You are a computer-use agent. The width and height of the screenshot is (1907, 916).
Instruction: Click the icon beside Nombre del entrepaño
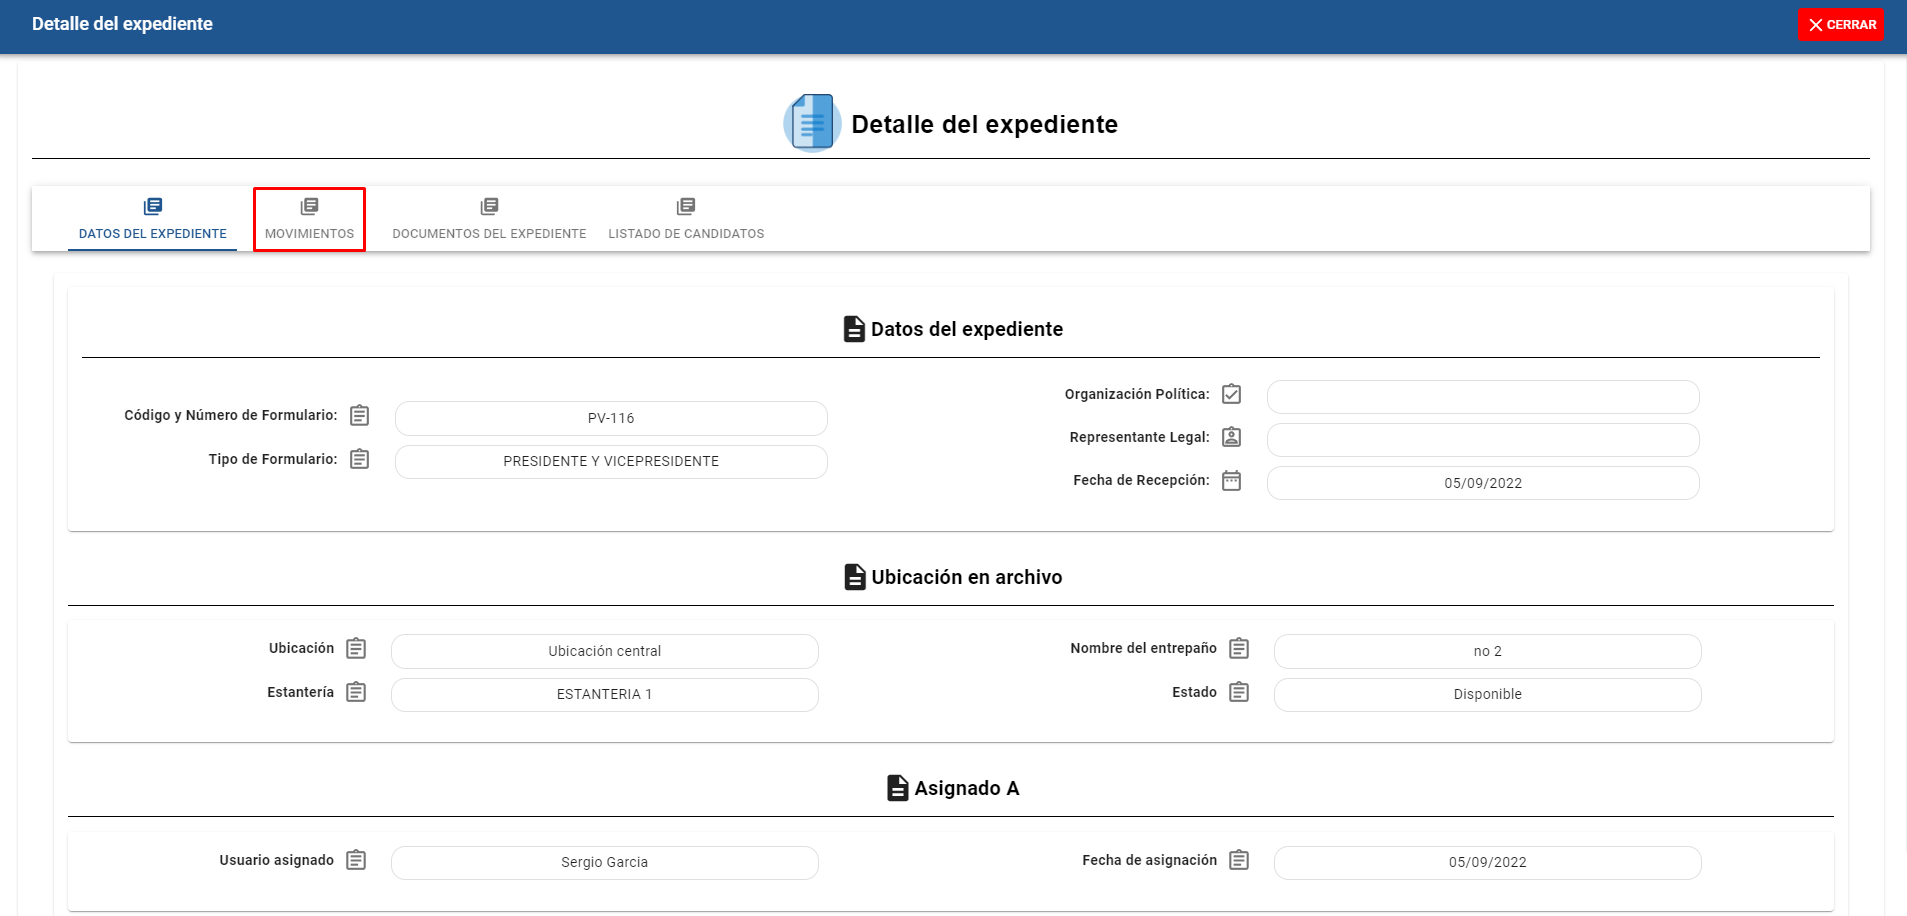1239,648
